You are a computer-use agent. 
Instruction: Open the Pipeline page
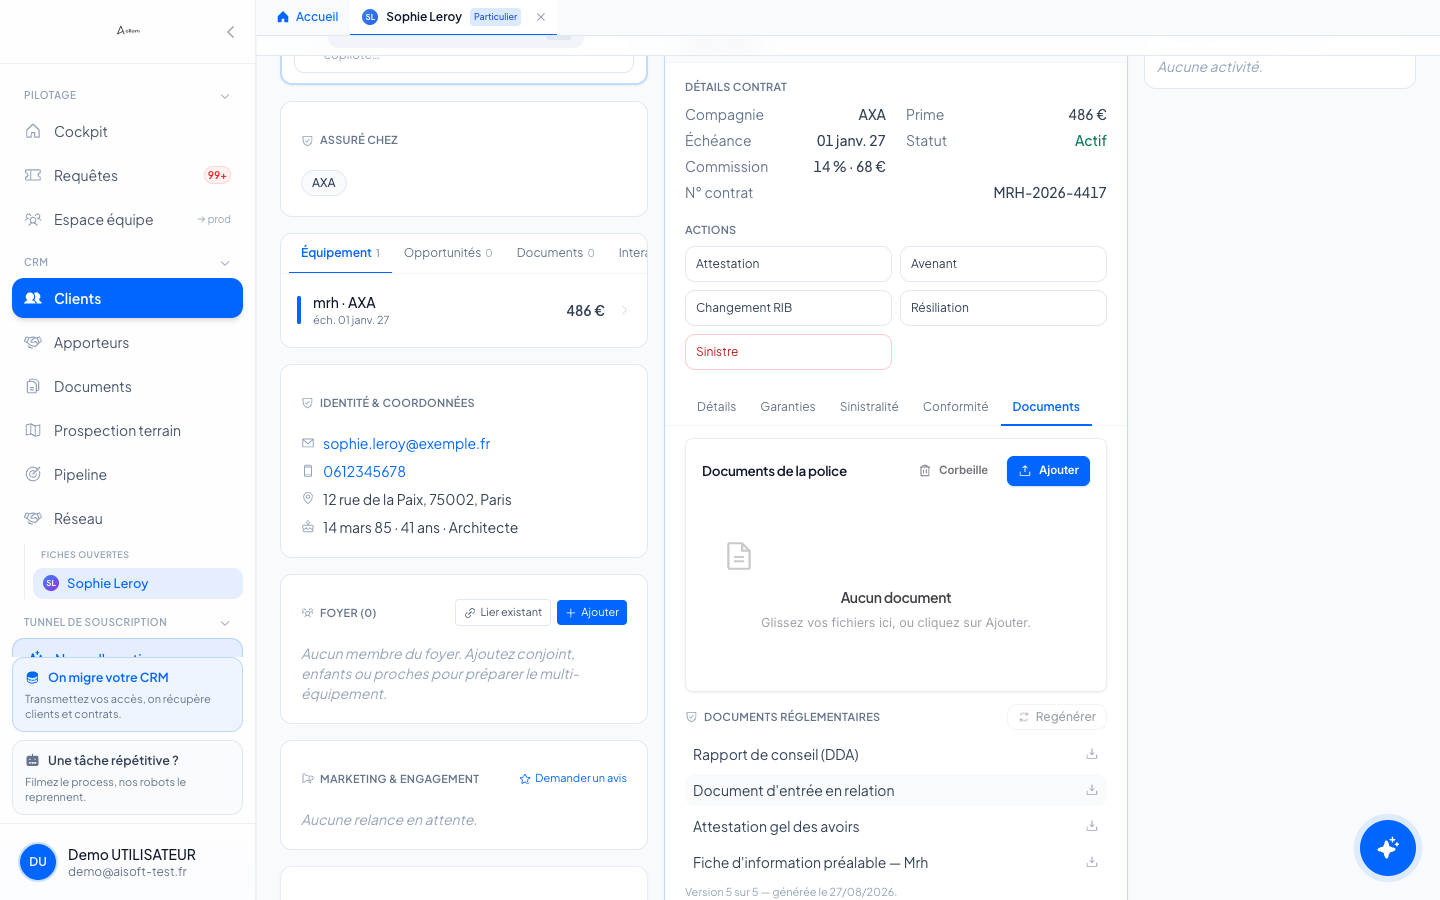tap(128, 475)
